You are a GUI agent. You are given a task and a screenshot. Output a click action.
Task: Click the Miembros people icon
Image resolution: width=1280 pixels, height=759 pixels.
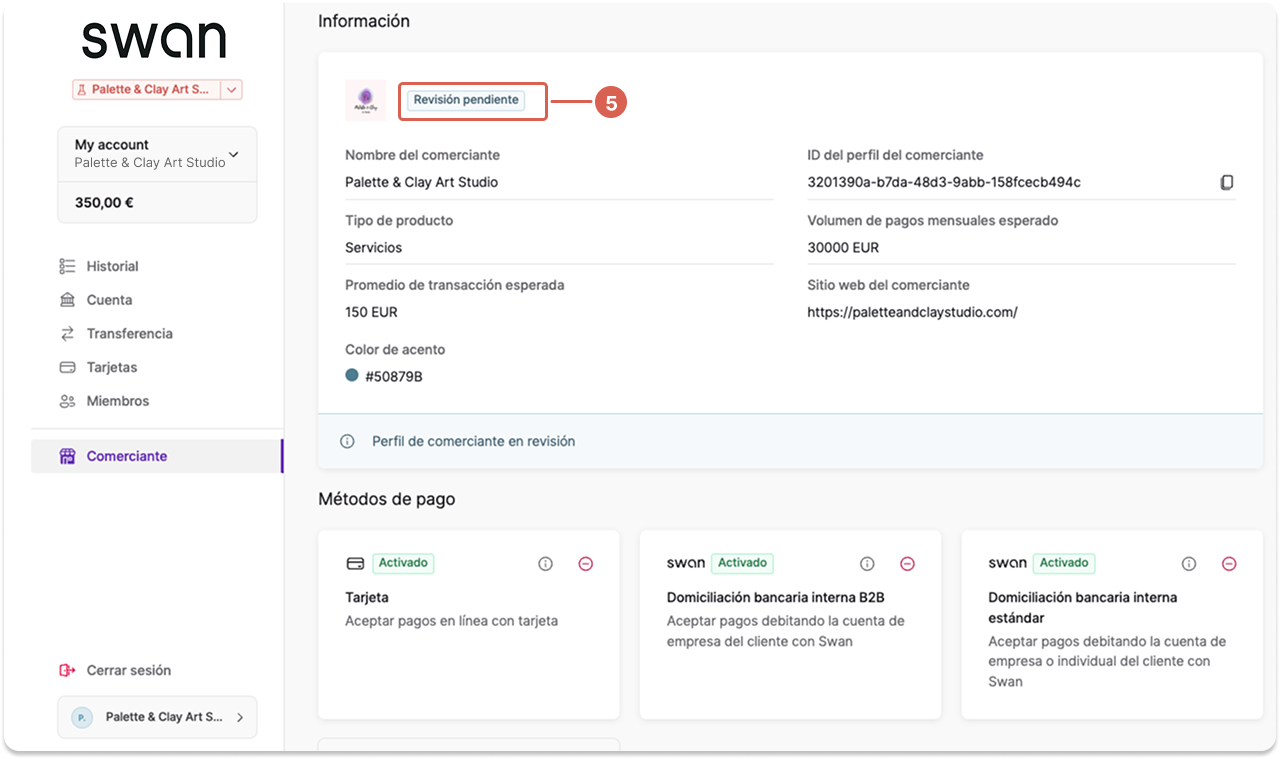[x=68, y=401]
